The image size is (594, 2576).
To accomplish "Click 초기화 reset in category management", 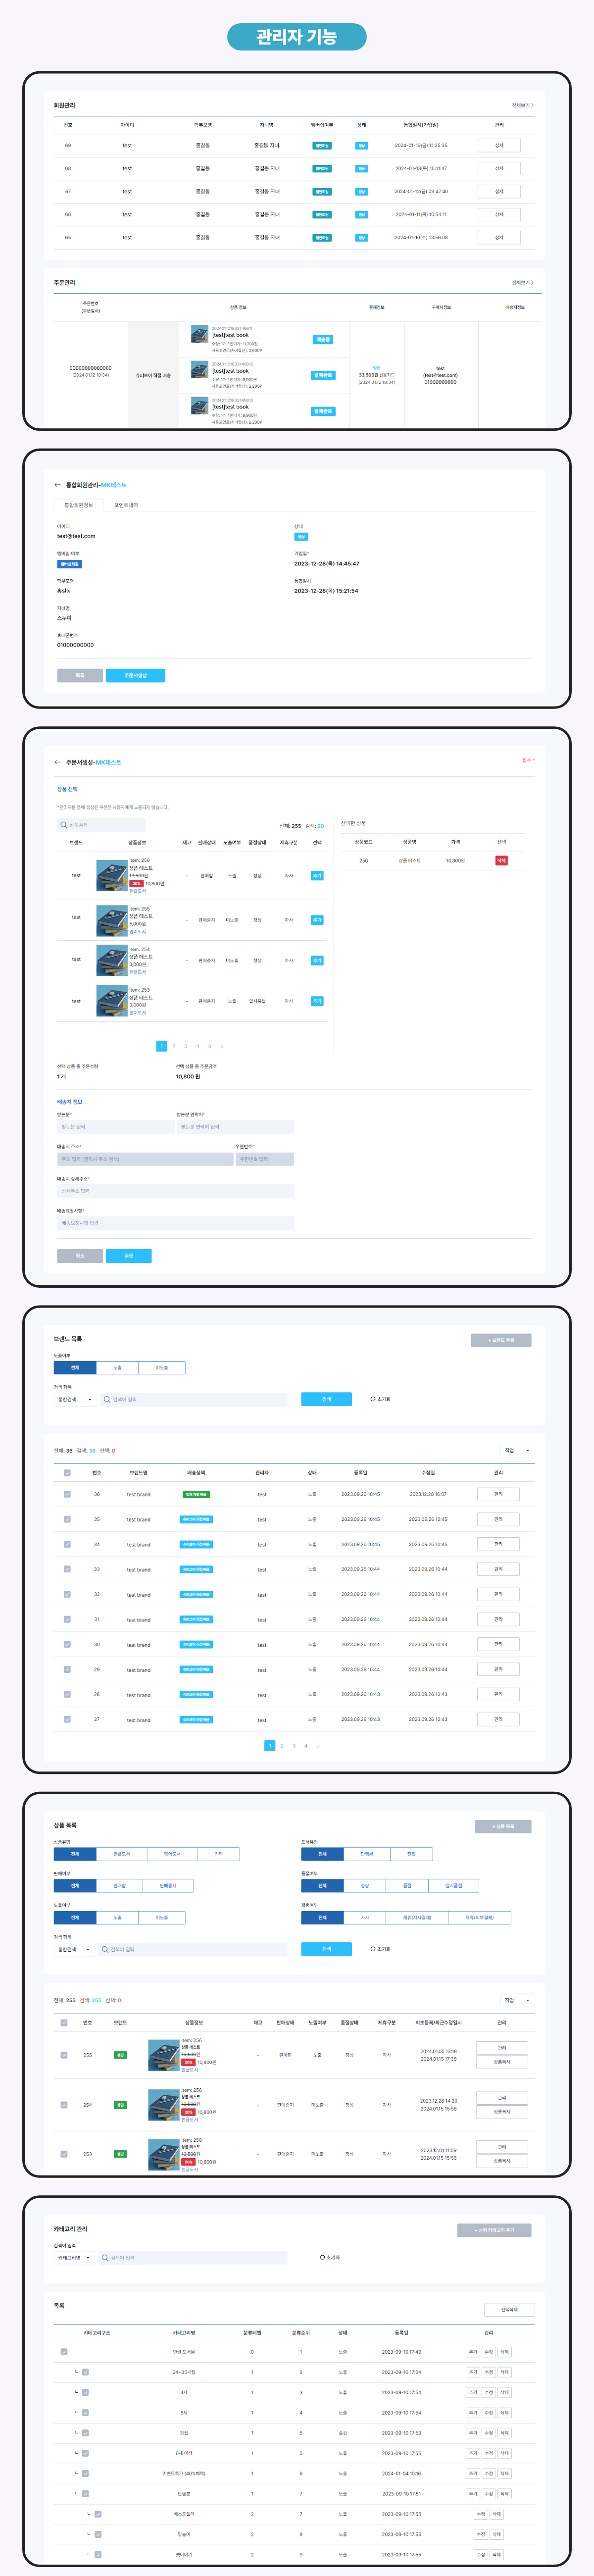I will pyautogui.click(x=330, y=2257).
